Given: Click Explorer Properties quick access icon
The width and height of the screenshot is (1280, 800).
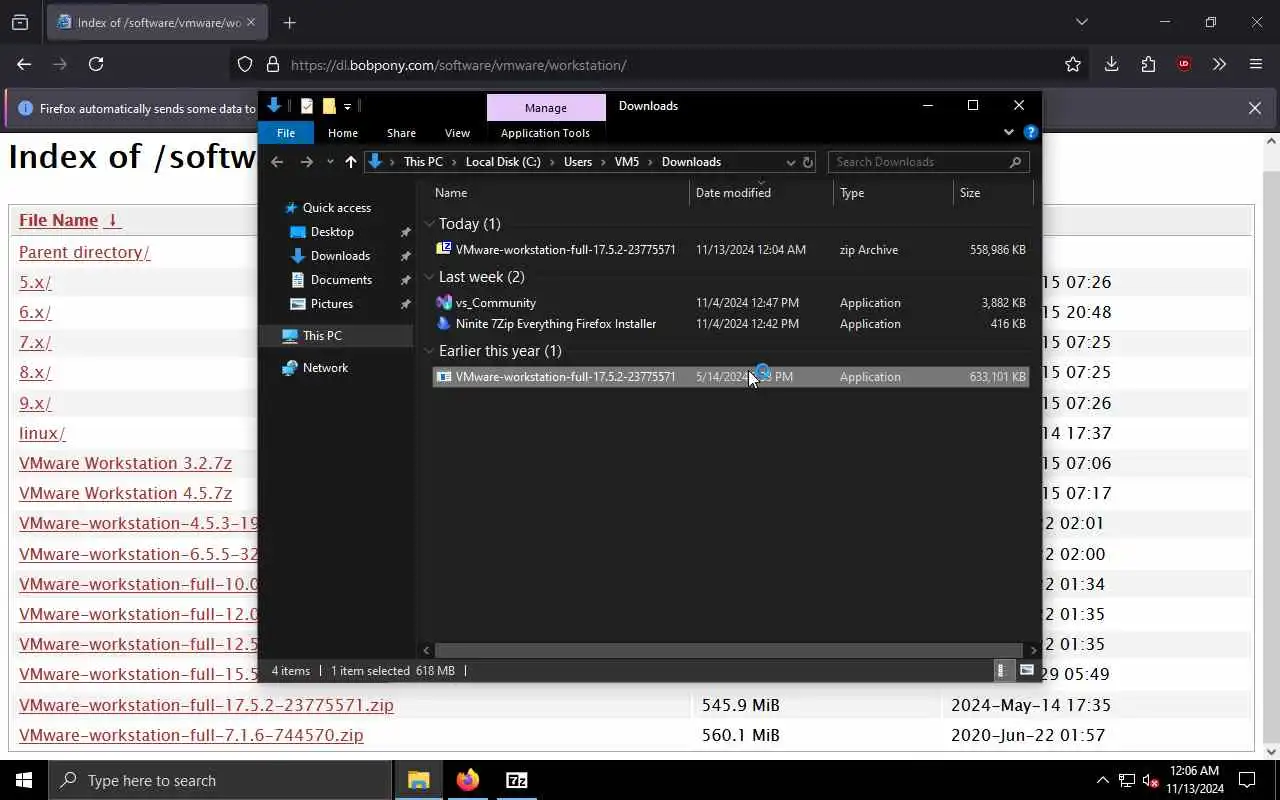Looking at the screenshot, I should [307, 106].
